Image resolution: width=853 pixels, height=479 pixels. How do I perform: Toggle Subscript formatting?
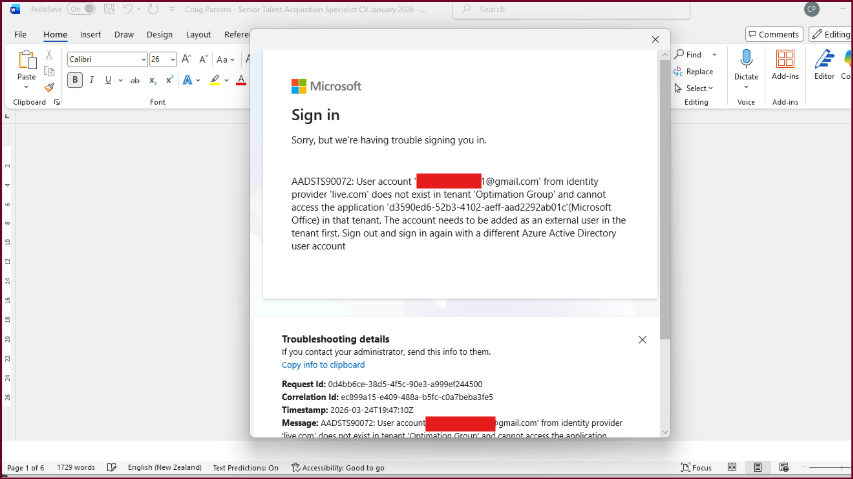153,80
